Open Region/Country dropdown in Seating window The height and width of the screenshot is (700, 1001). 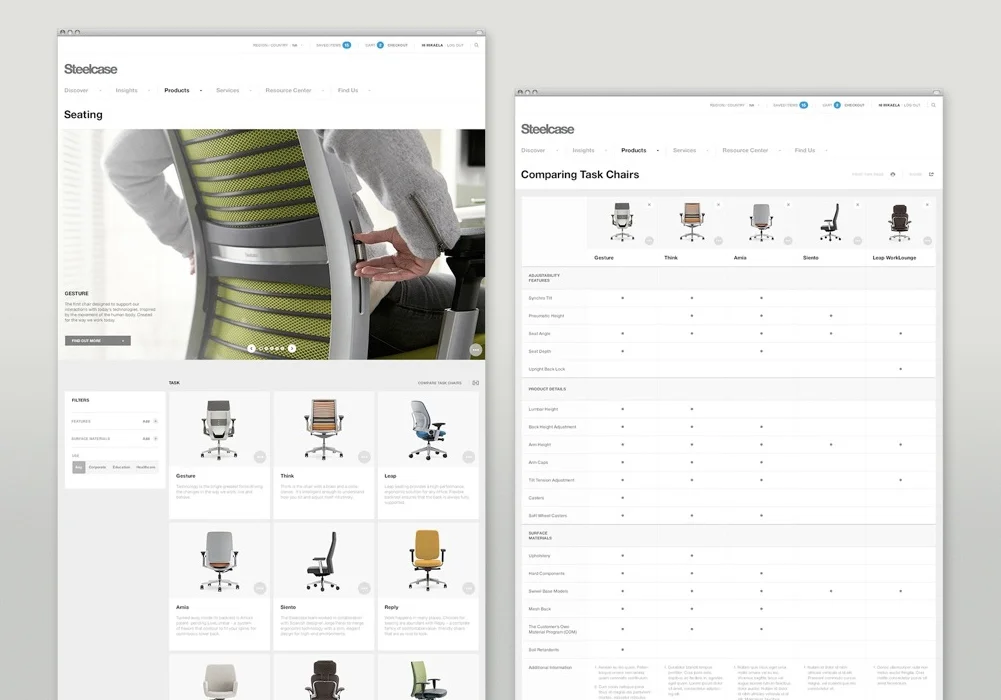coord(278,45)
